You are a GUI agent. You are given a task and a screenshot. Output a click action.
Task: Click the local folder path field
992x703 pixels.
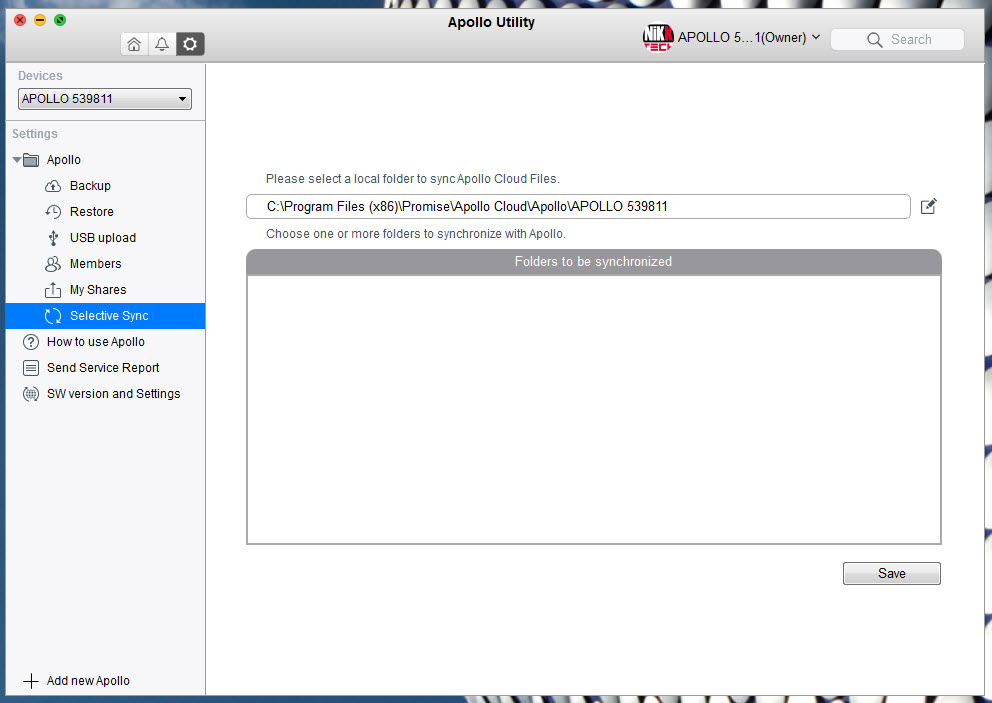coord(578,206)
